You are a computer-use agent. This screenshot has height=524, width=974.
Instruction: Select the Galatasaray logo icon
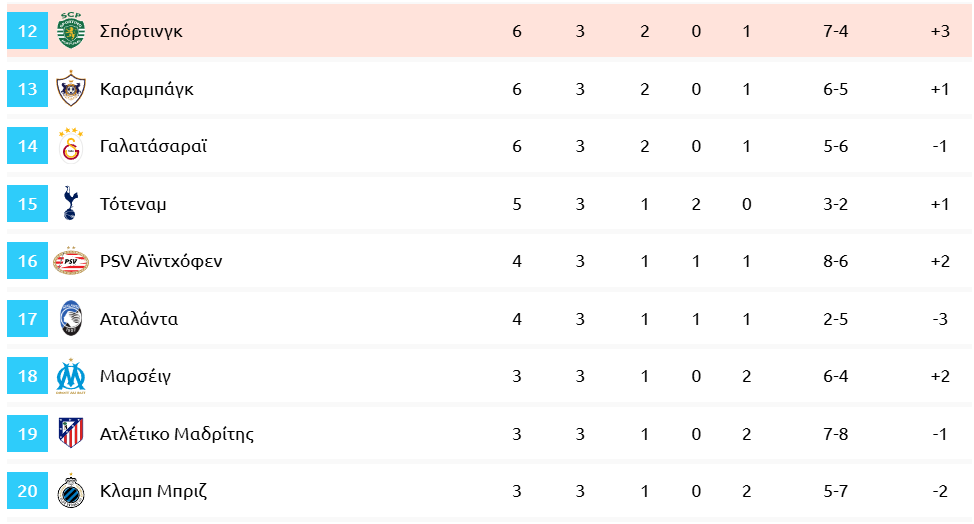70,146
